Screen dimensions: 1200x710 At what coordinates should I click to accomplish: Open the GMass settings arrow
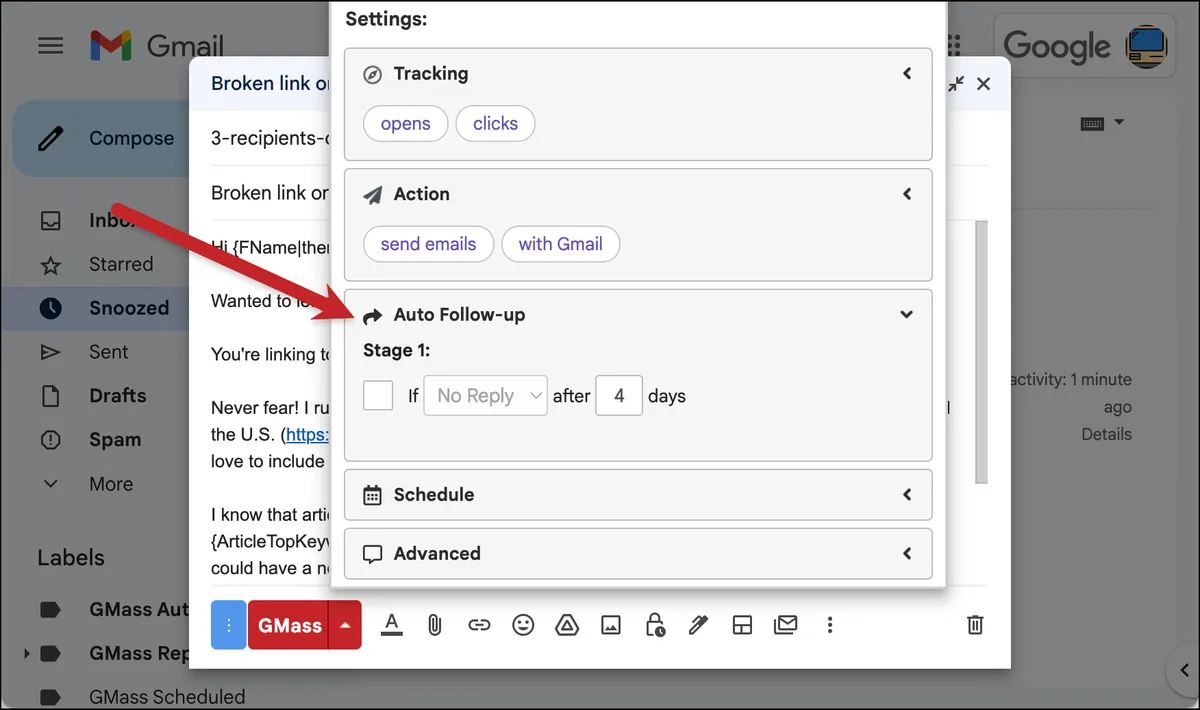(345, 625)
